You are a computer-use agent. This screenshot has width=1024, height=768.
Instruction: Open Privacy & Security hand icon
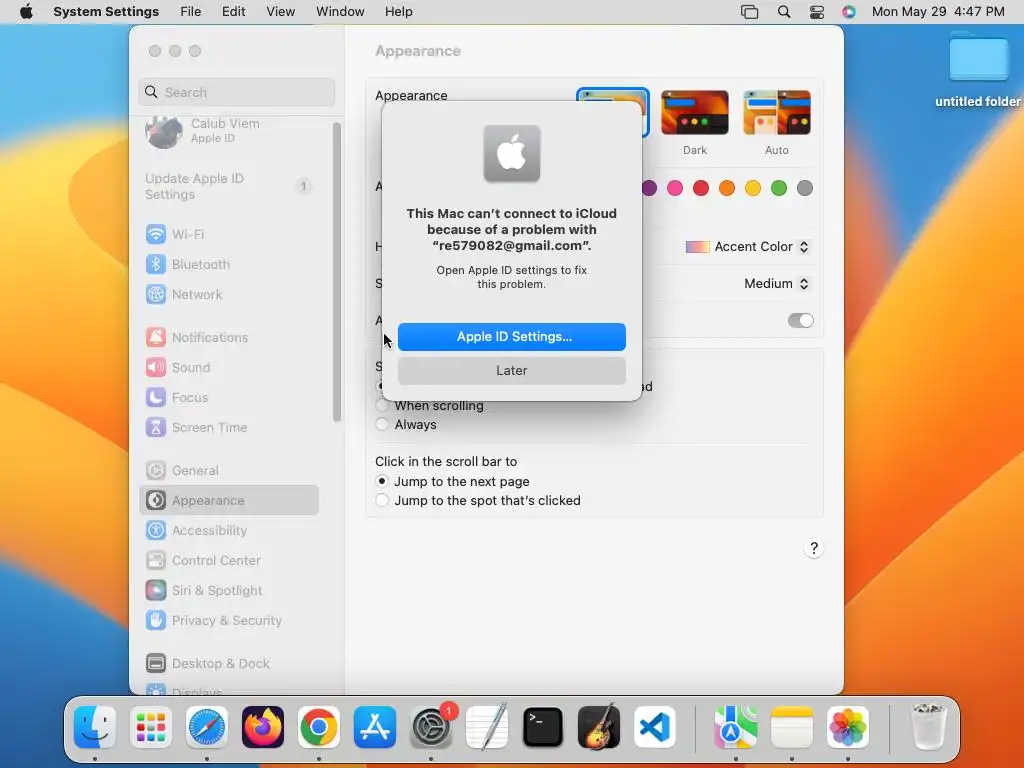155,620
